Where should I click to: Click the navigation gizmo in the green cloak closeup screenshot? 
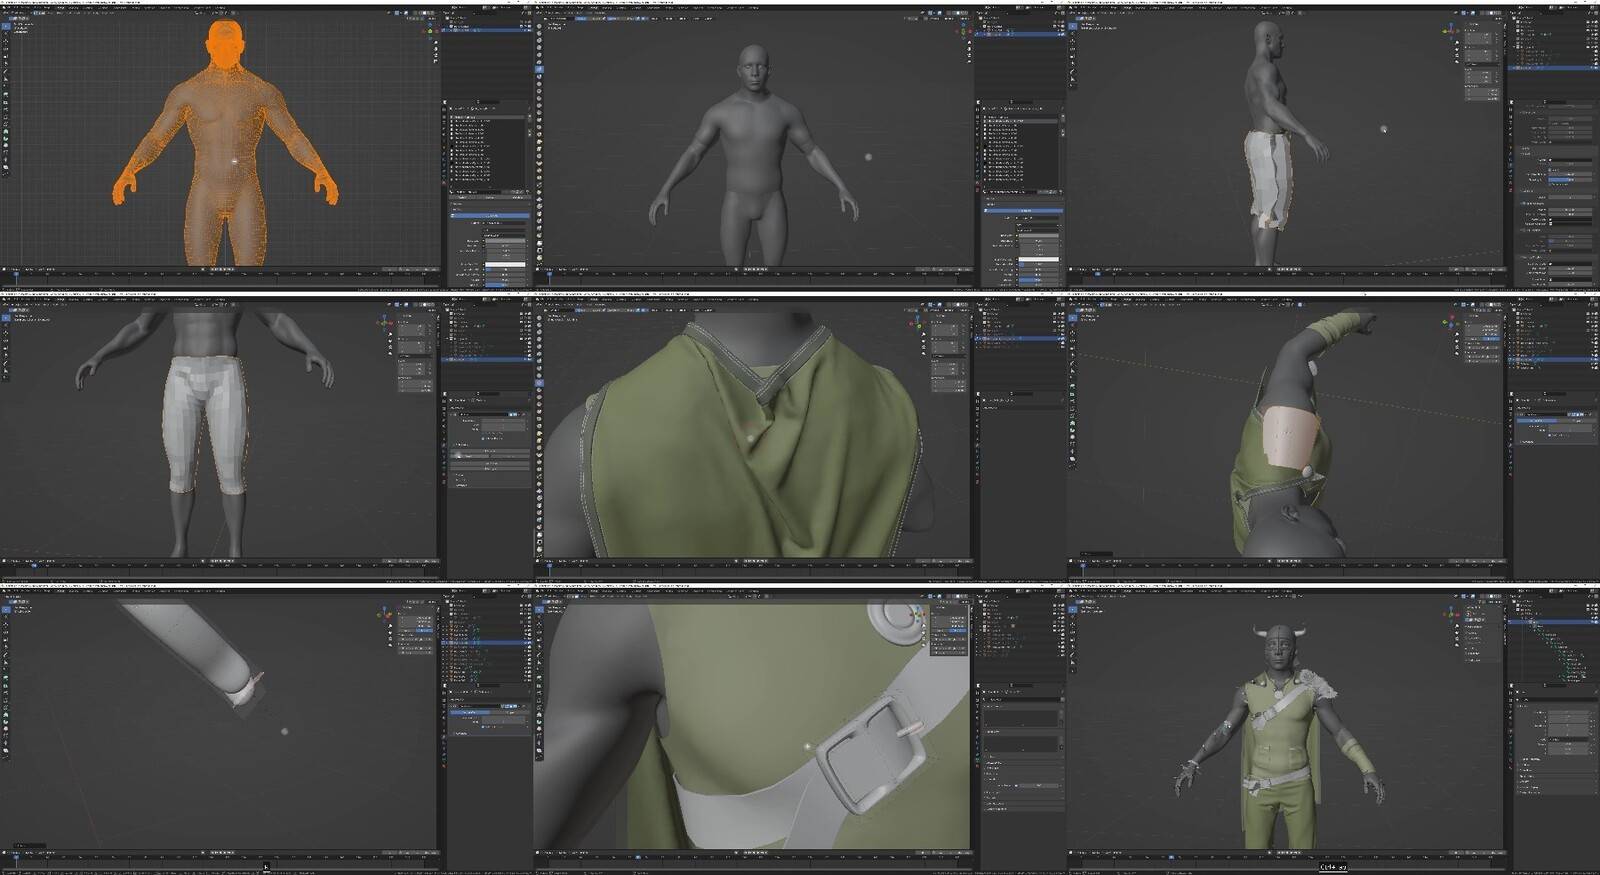pos(919,324)
